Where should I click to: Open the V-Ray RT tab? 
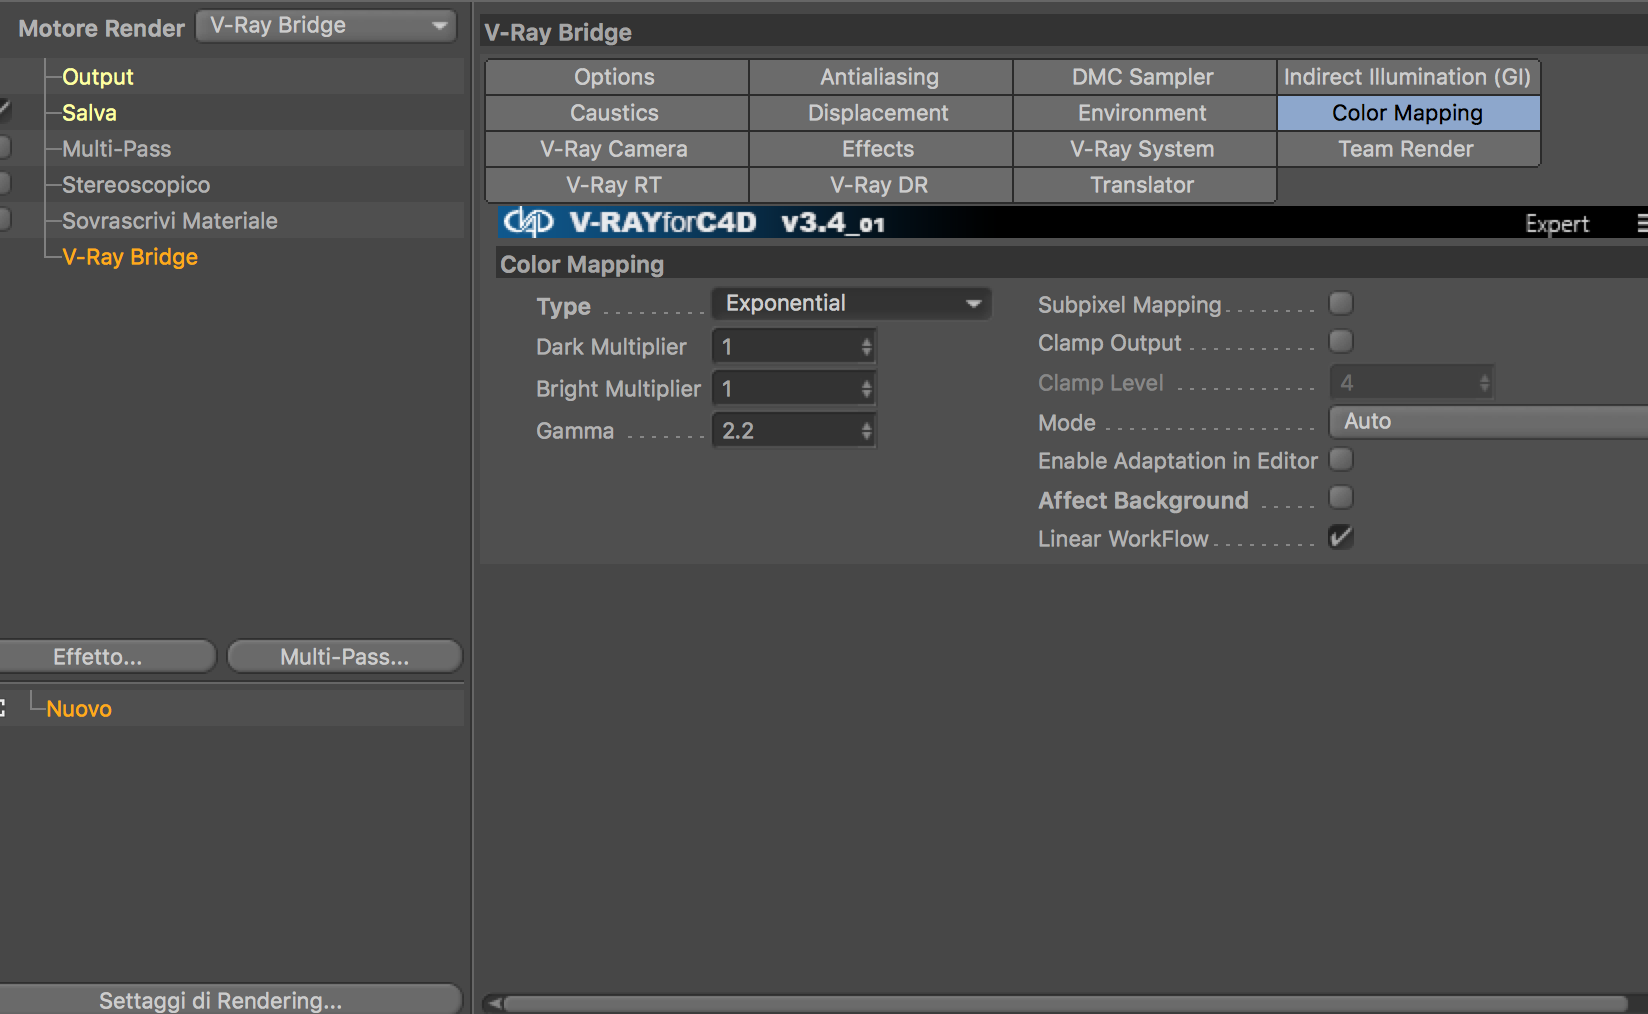pos(617,185)
